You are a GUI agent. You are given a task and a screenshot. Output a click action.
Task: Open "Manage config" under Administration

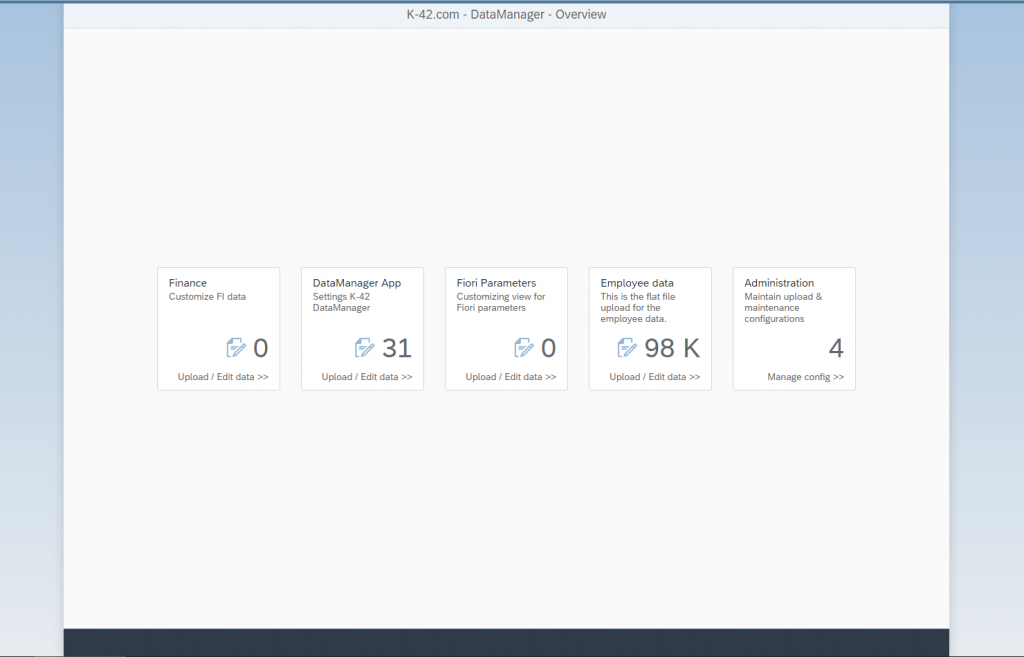[x=805, y=377]
